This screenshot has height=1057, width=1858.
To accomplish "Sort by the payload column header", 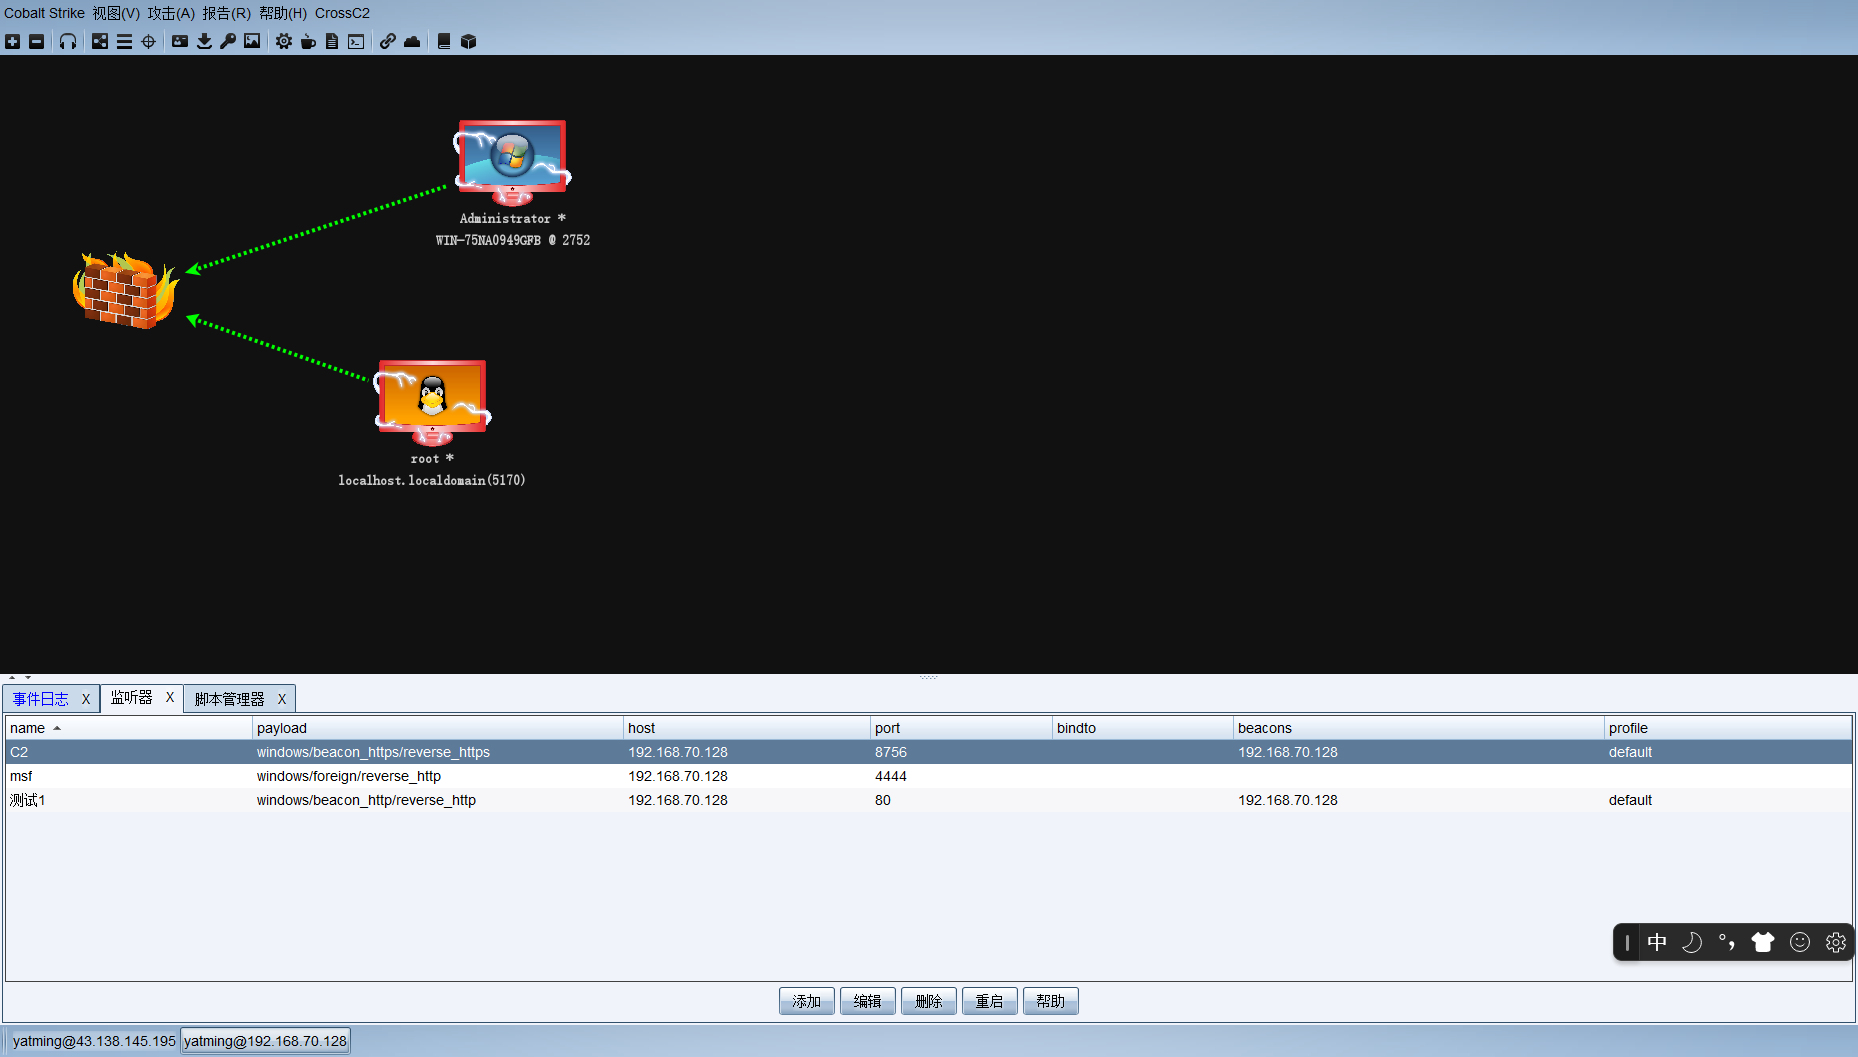I will (x=437, y=728).
